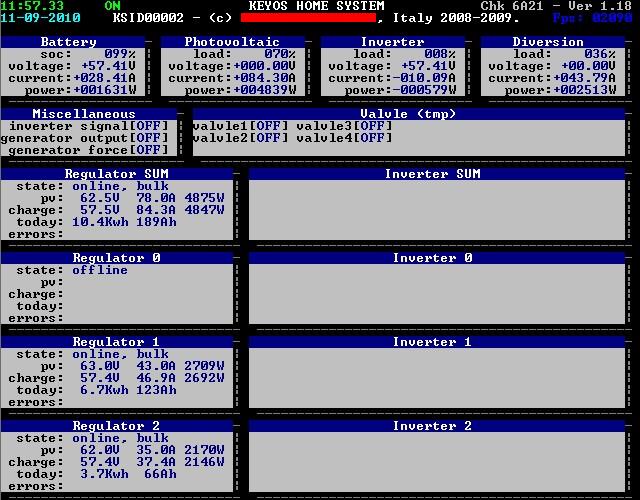Select Photovoltaic power +004839W
640x500 pixels.
(264, 90)
